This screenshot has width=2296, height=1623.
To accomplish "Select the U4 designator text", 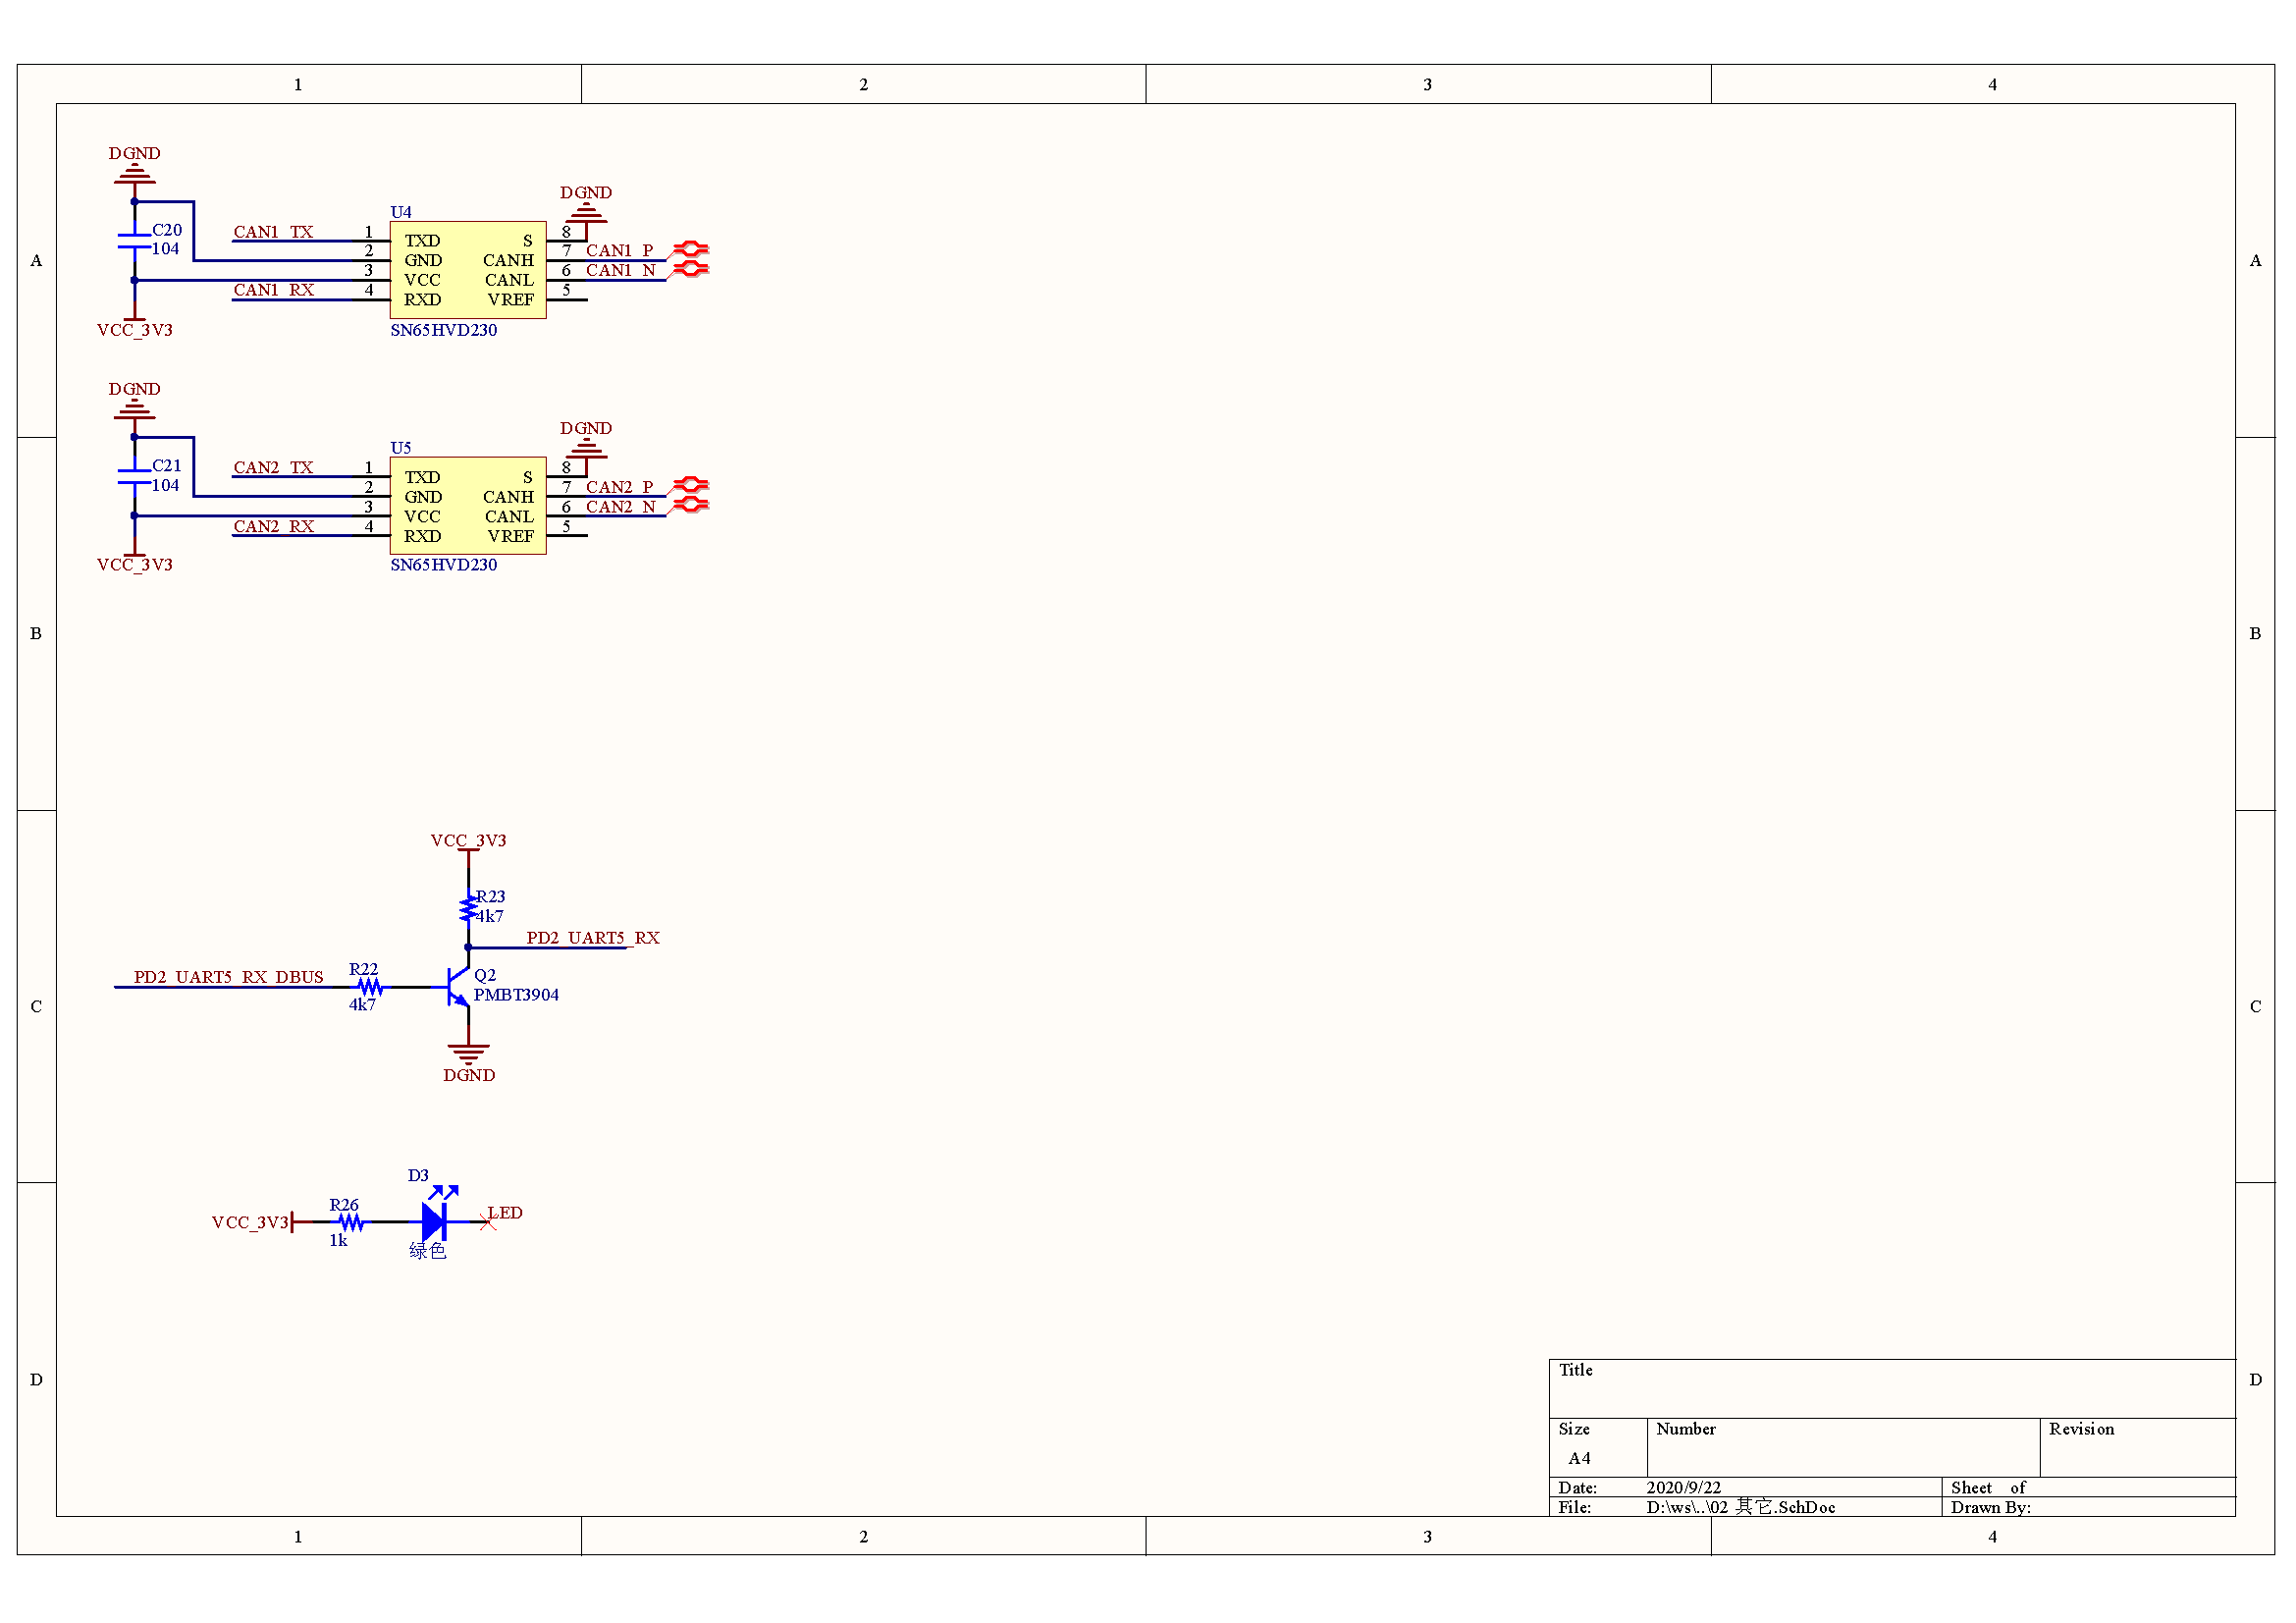I will pyautogui.click(x=401, y=212).
